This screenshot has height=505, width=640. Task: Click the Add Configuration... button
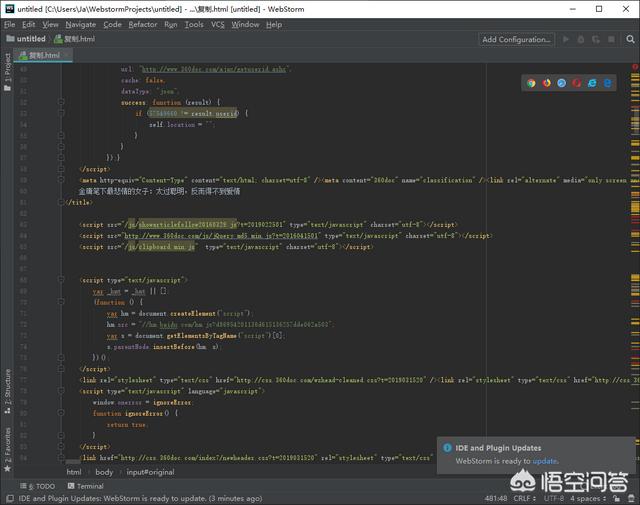click(516, 39)
